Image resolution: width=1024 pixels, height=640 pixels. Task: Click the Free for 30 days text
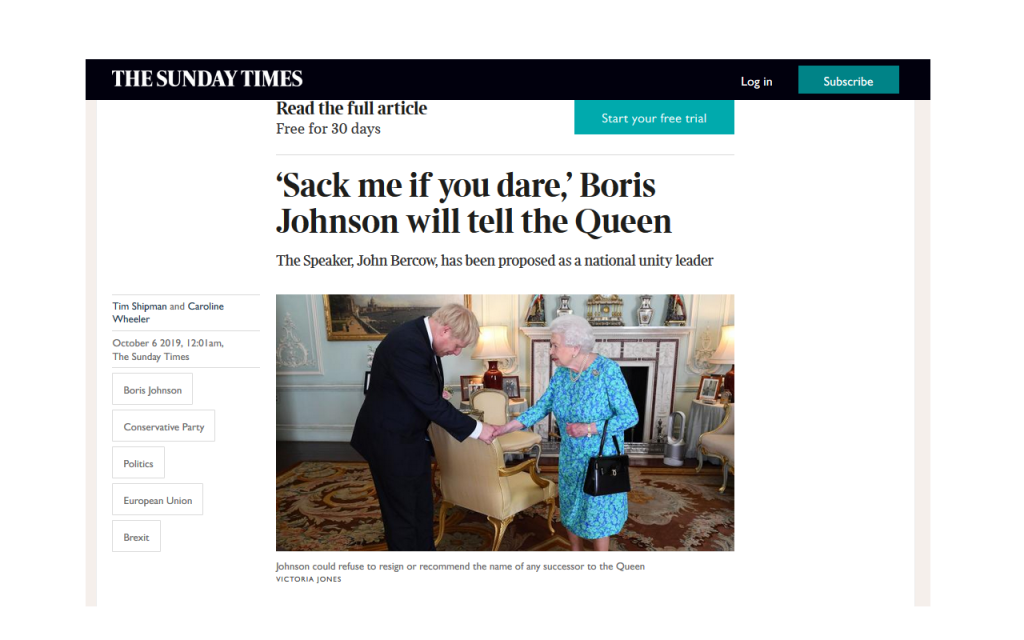(x=328, y=129)
